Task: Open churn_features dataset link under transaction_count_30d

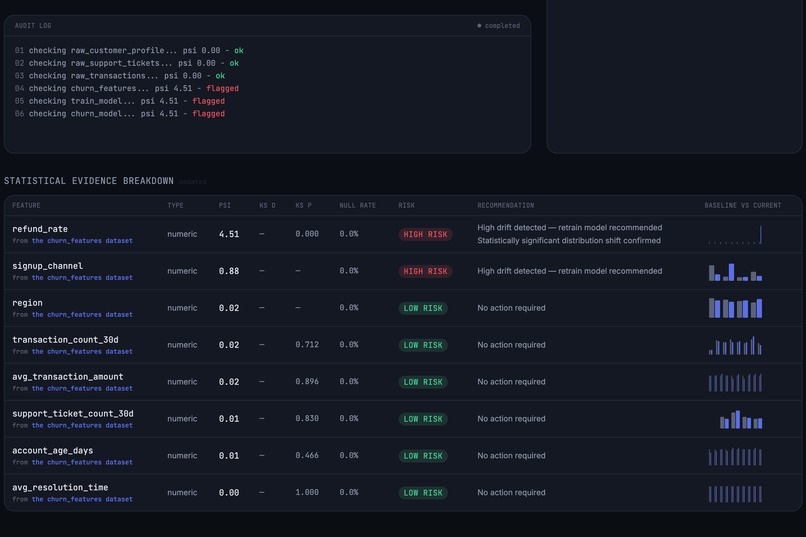Action: 82,351
